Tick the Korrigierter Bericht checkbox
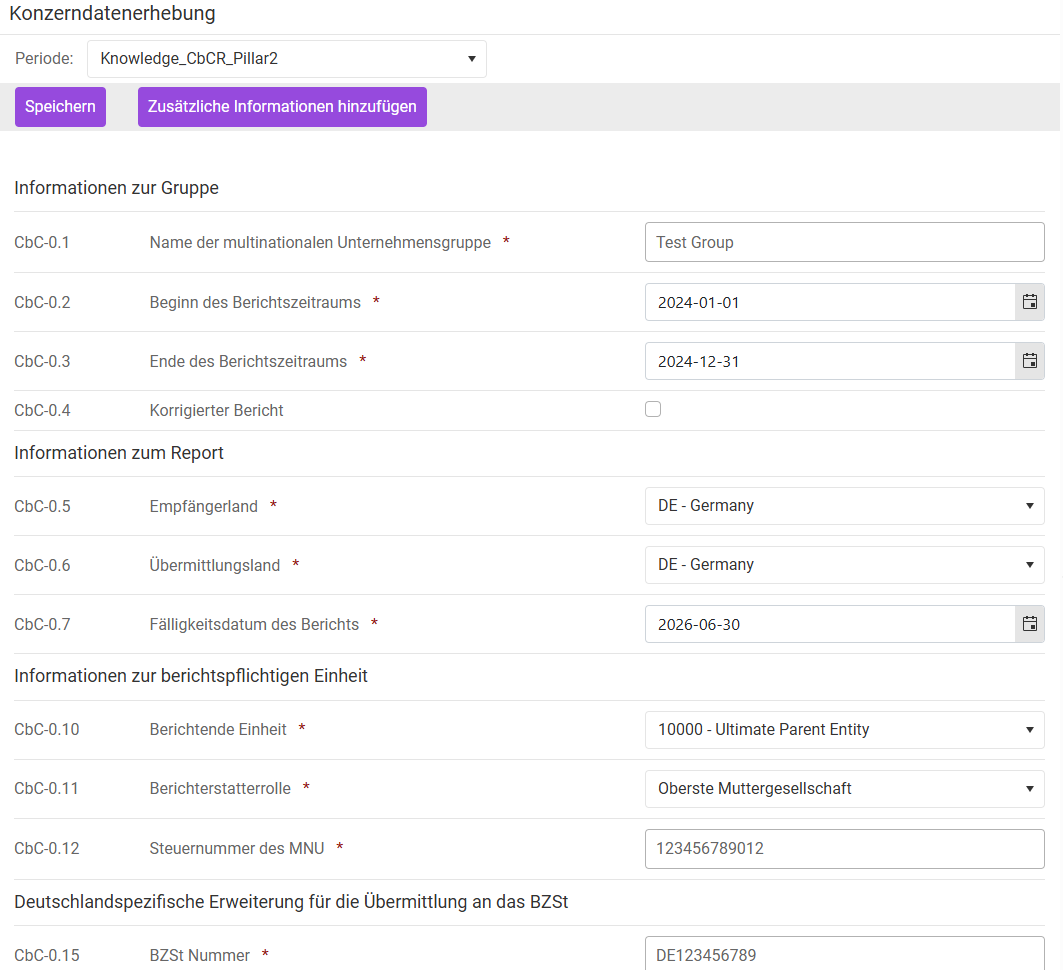This screenshot has height=970, width=1063. pyautogui.click(x=653, y=409)
